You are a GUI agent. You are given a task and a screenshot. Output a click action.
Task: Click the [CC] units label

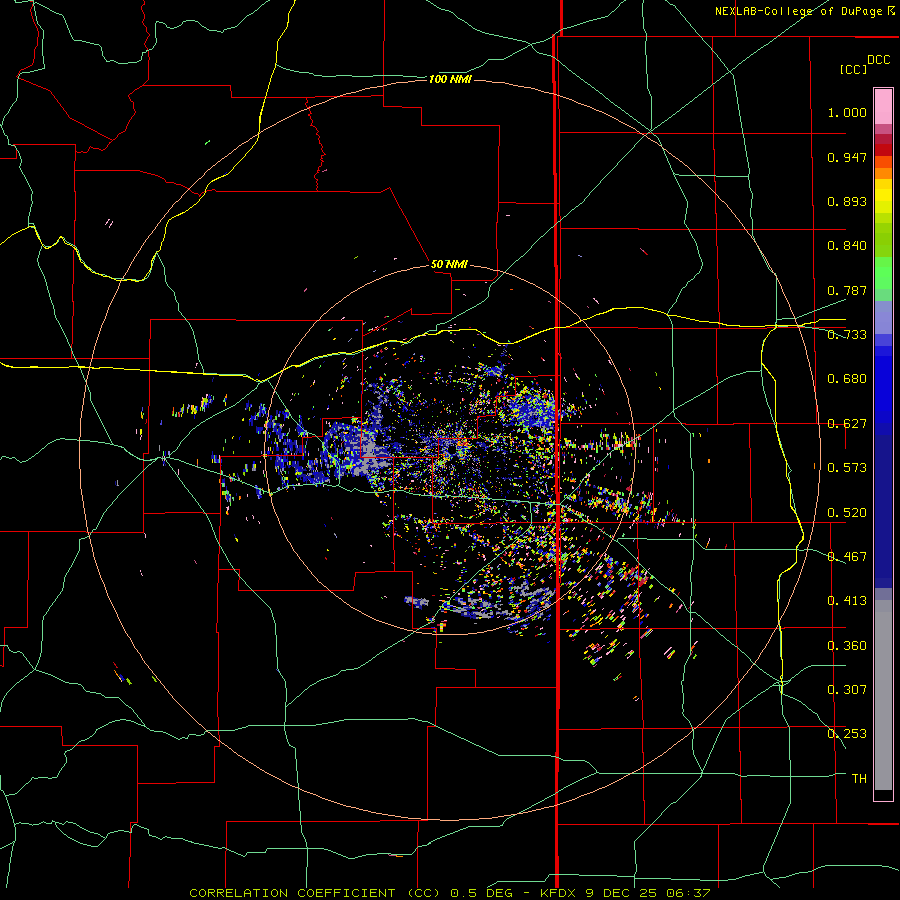click(854, 69)
